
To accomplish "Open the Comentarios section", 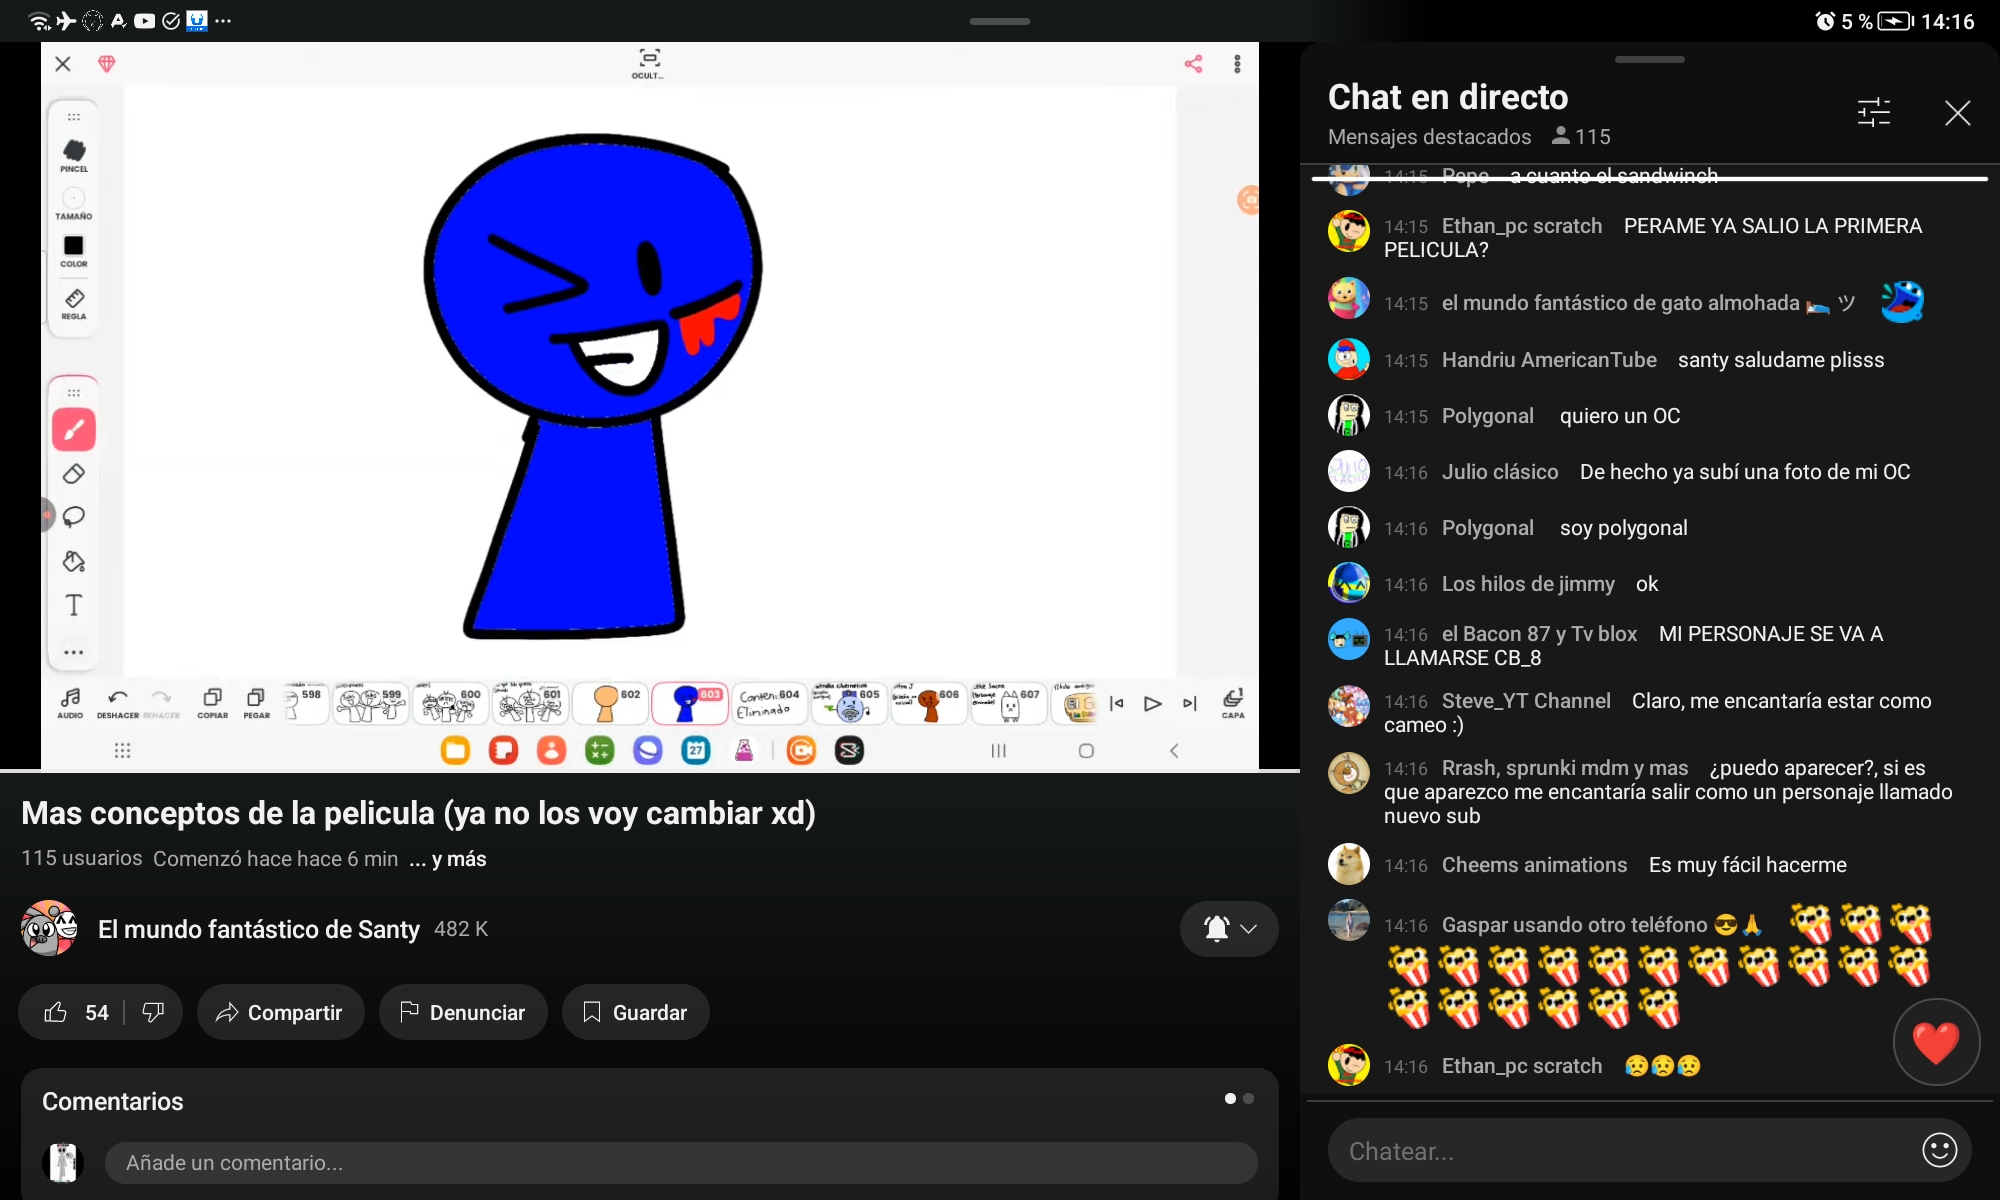I will click(113, 1101).
